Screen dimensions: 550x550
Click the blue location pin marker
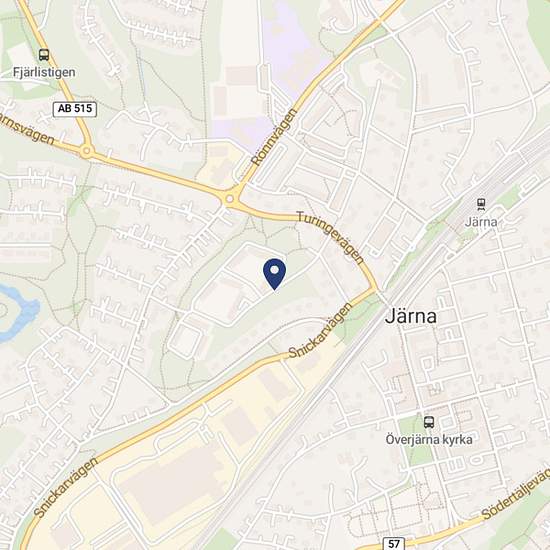pyautogui.click(x=274, y=274)
